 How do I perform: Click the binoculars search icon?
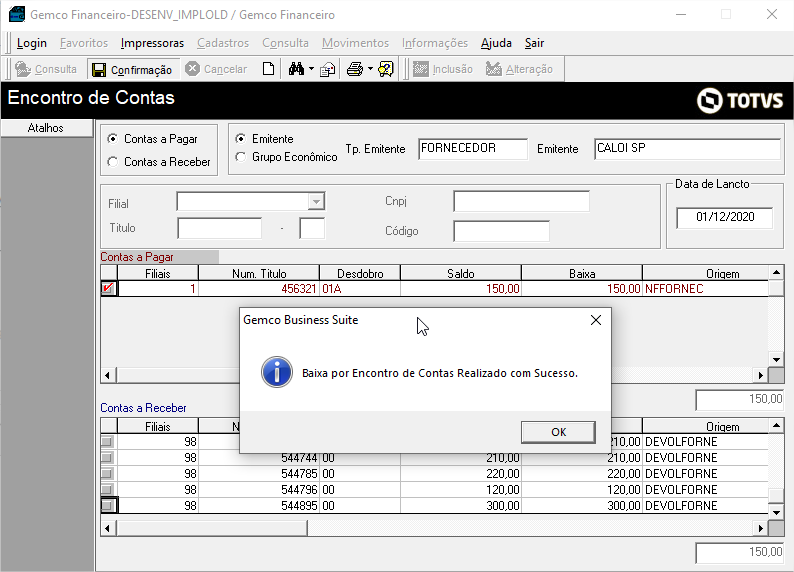click(296, 69)
